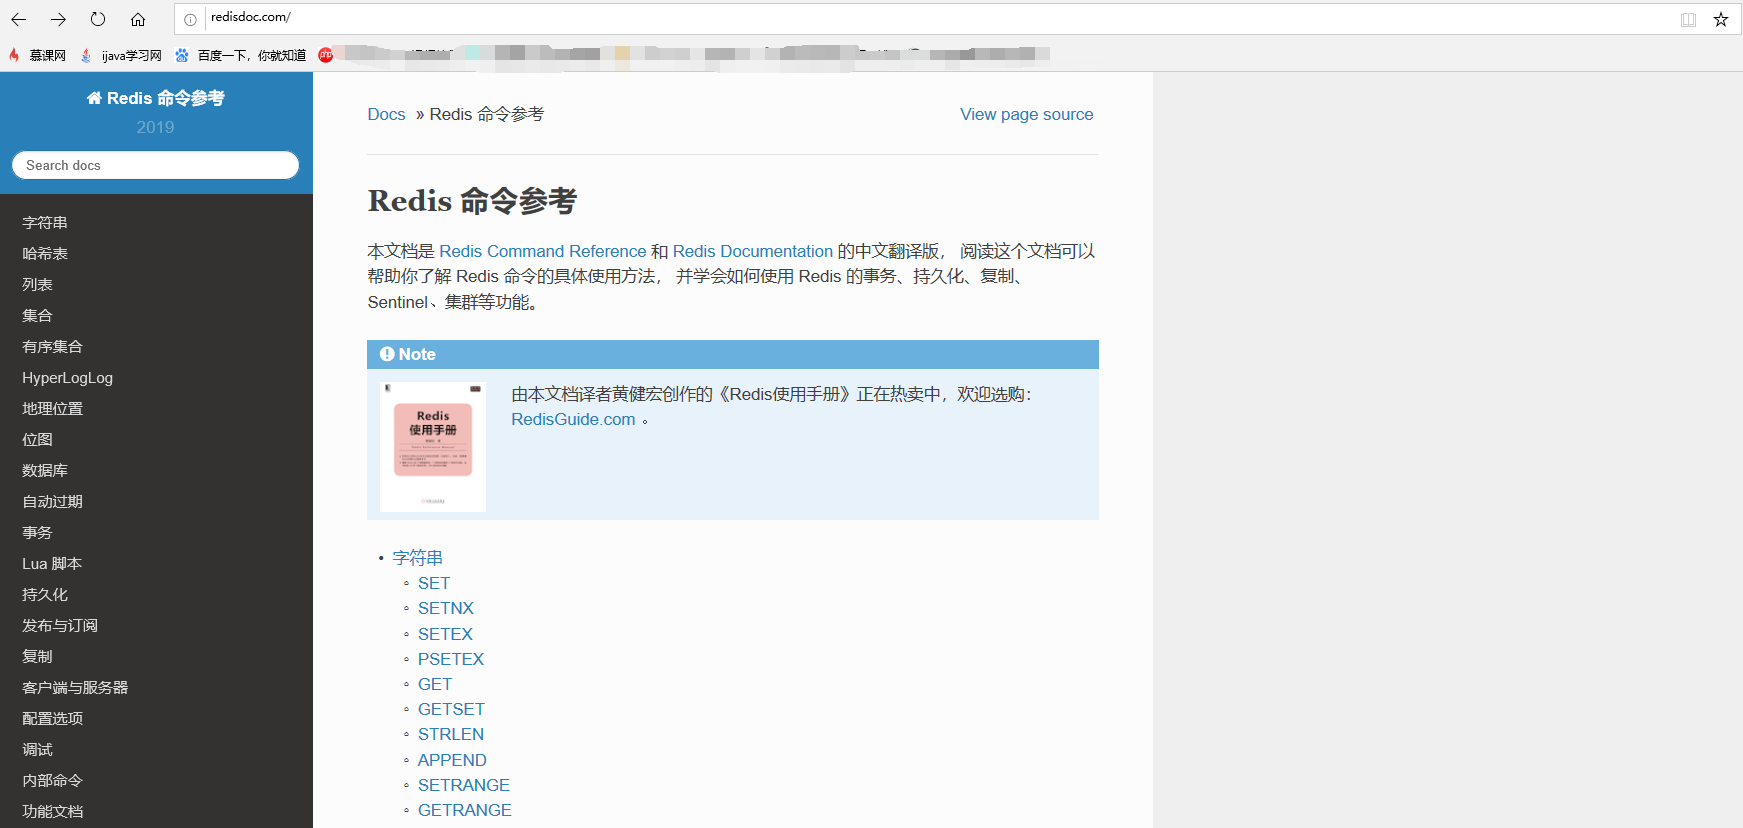
Task: Go forward in browser history
Action: [x=58, y=19]
